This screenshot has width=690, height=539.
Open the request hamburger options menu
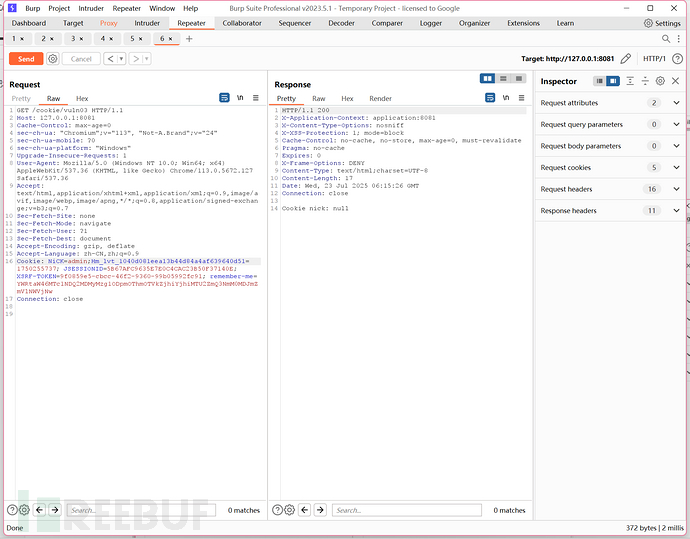tap(256, 98)
